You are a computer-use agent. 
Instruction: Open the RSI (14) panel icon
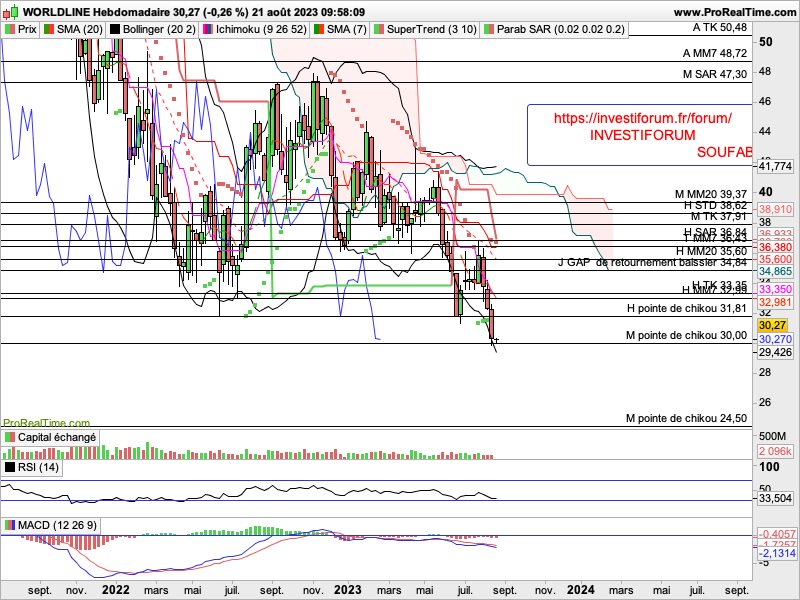(x=10, y=467)
